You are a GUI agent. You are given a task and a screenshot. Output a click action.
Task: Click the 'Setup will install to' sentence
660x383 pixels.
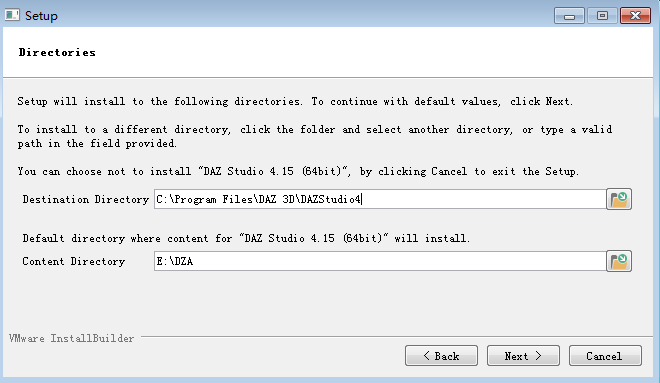295,101
